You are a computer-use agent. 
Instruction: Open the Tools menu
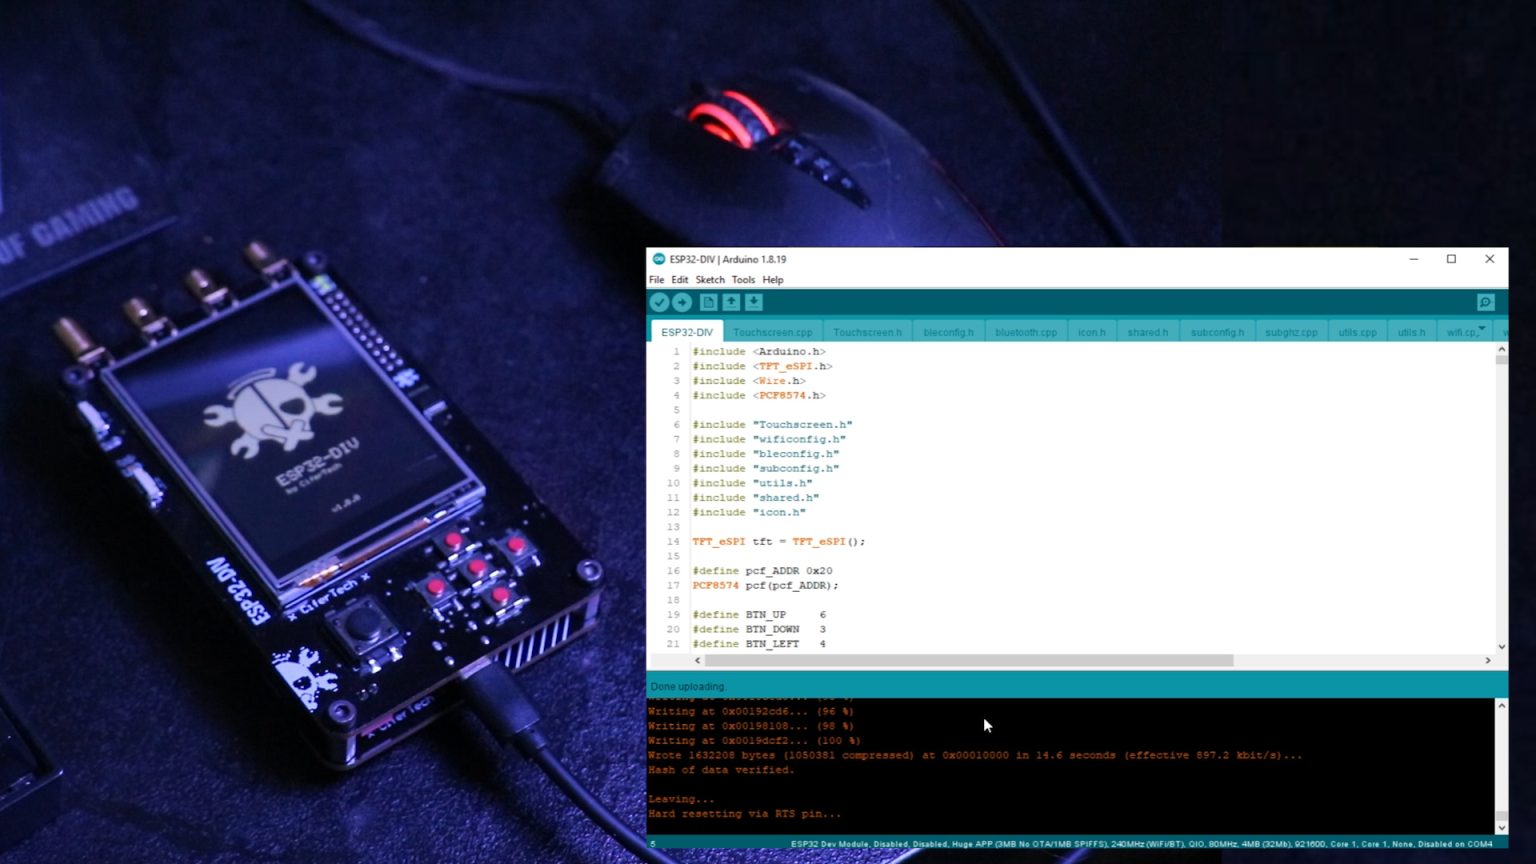coord(742,280)
